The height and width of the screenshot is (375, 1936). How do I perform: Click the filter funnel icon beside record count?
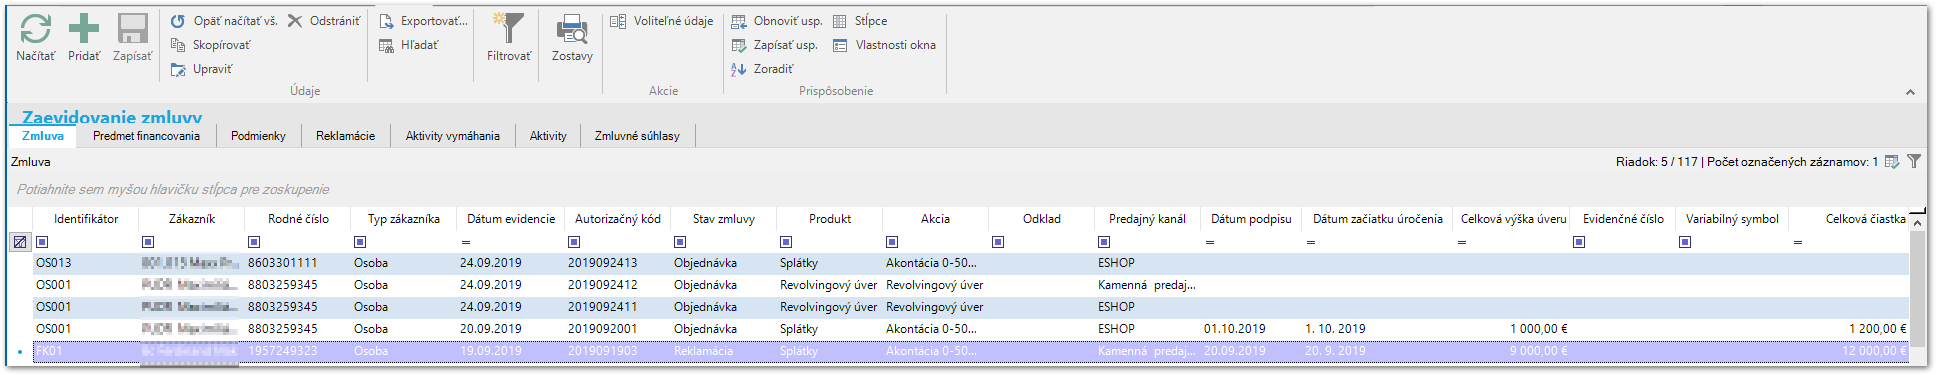pyautogui.click(x=1914, y=161)
